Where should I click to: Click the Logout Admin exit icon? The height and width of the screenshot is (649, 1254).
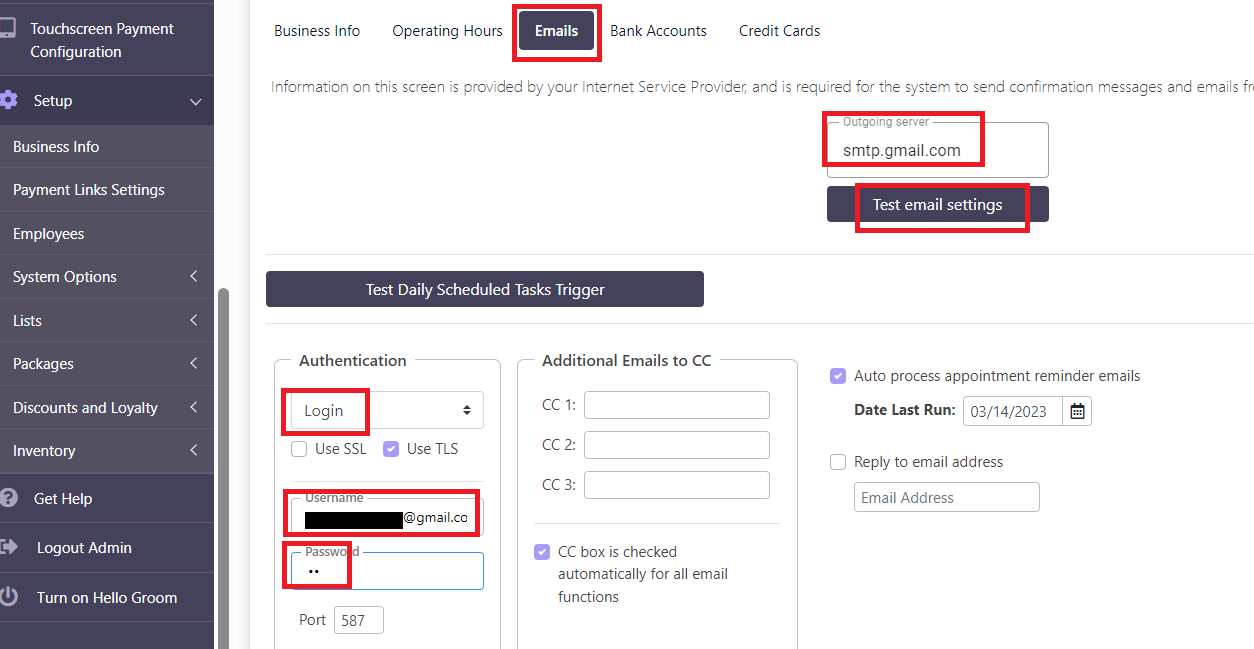coord(9,547)
